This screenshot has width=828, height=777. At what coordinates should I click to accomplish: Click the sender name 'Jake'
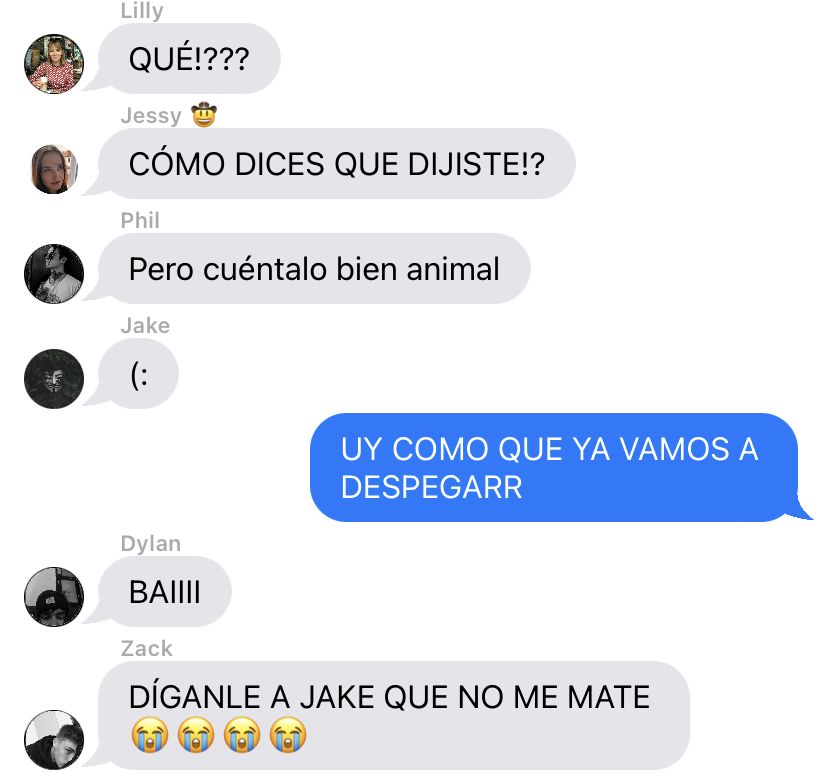145,325
